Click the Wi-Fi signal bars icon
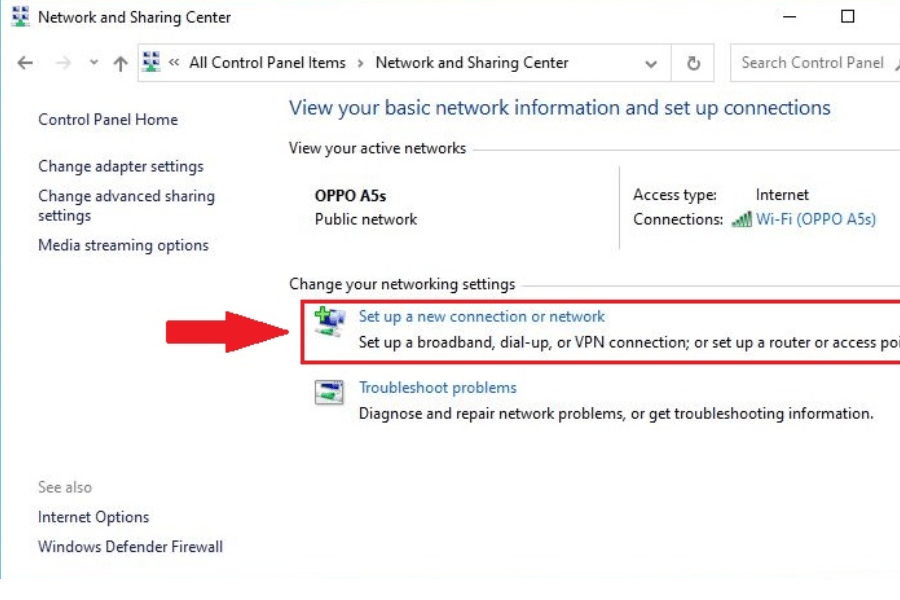This screenshot has height=600, width=900. coord(741,220)
